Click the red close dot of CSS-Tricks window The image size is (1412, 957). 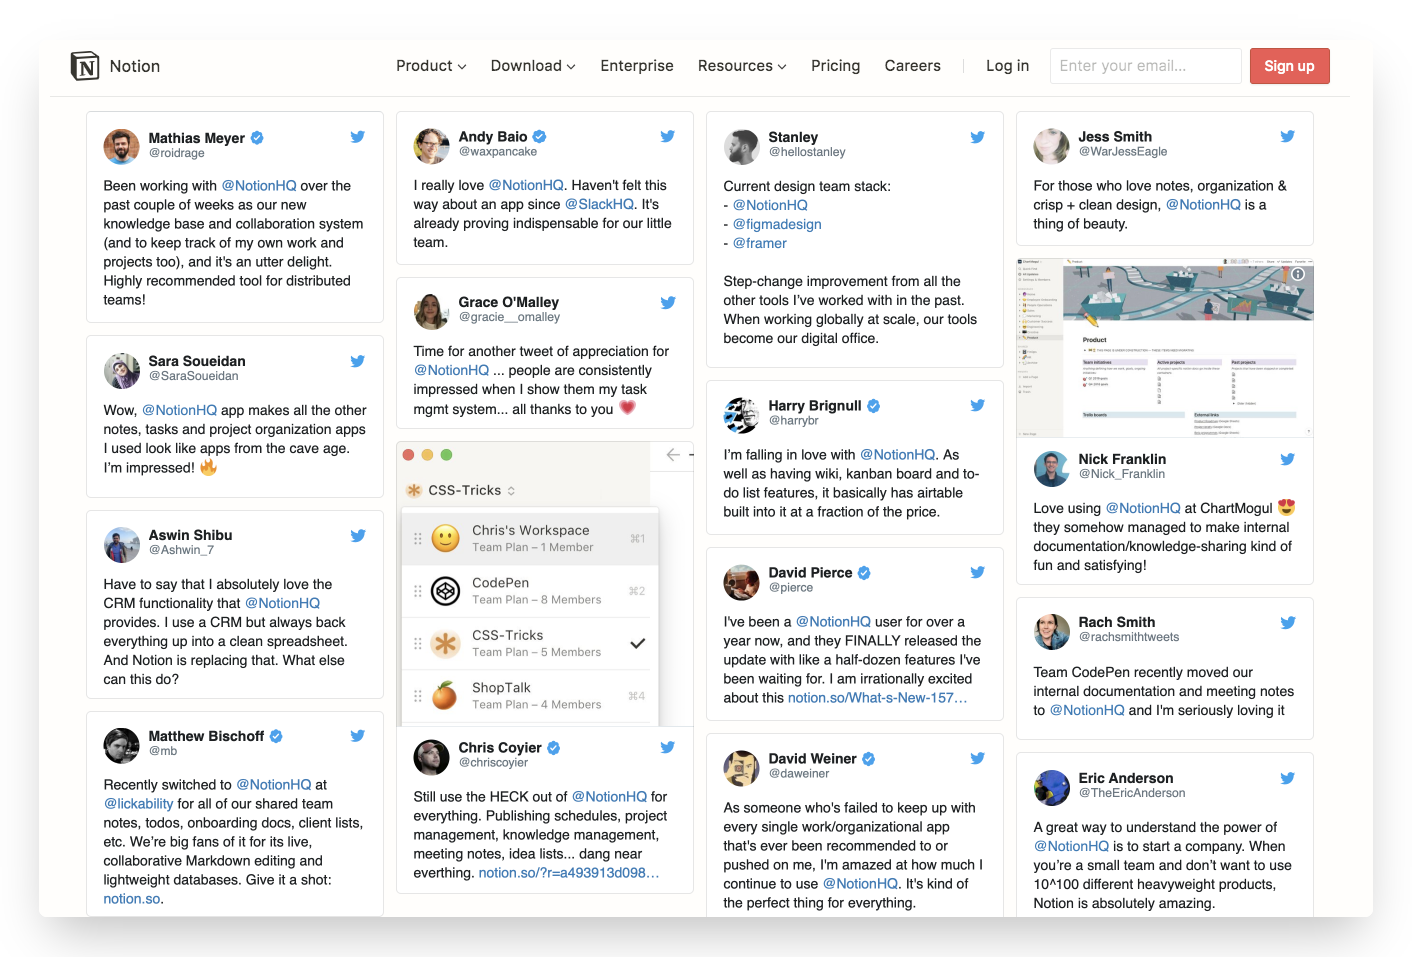pyautogui.click(x=408, y=455)
